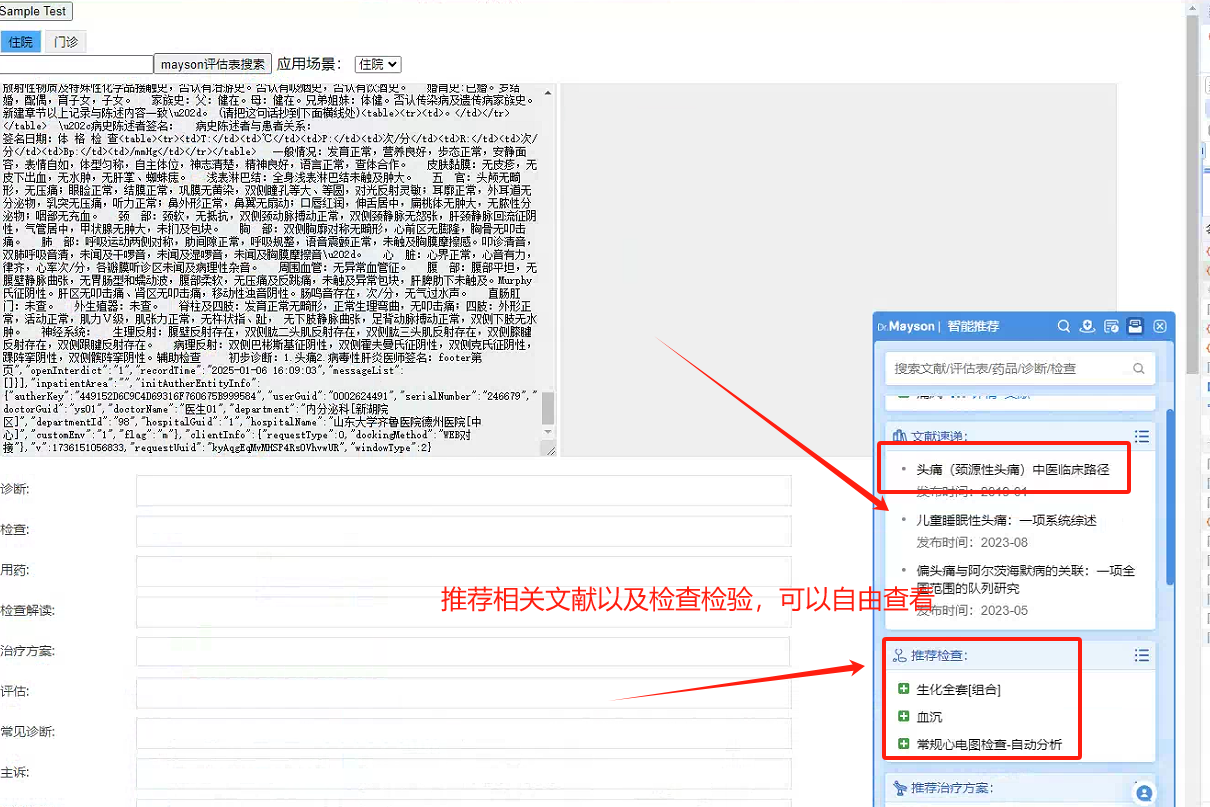The height and width of the screenshot is (807, 1210).
Task: Add 常规心电图检查-自动分析 via green plus icon
Action: (x=904, y=745)
